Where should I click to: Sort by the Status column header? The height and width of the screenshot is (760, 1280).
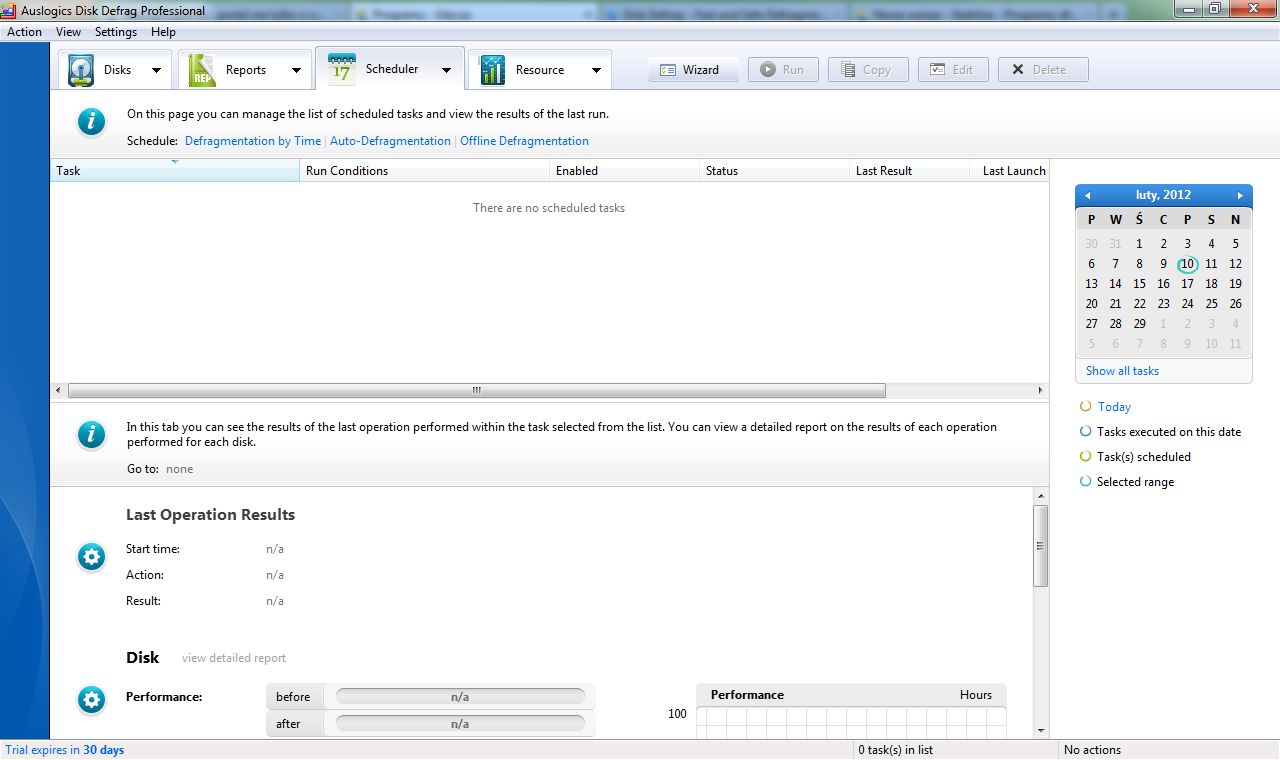pos(775,171)
